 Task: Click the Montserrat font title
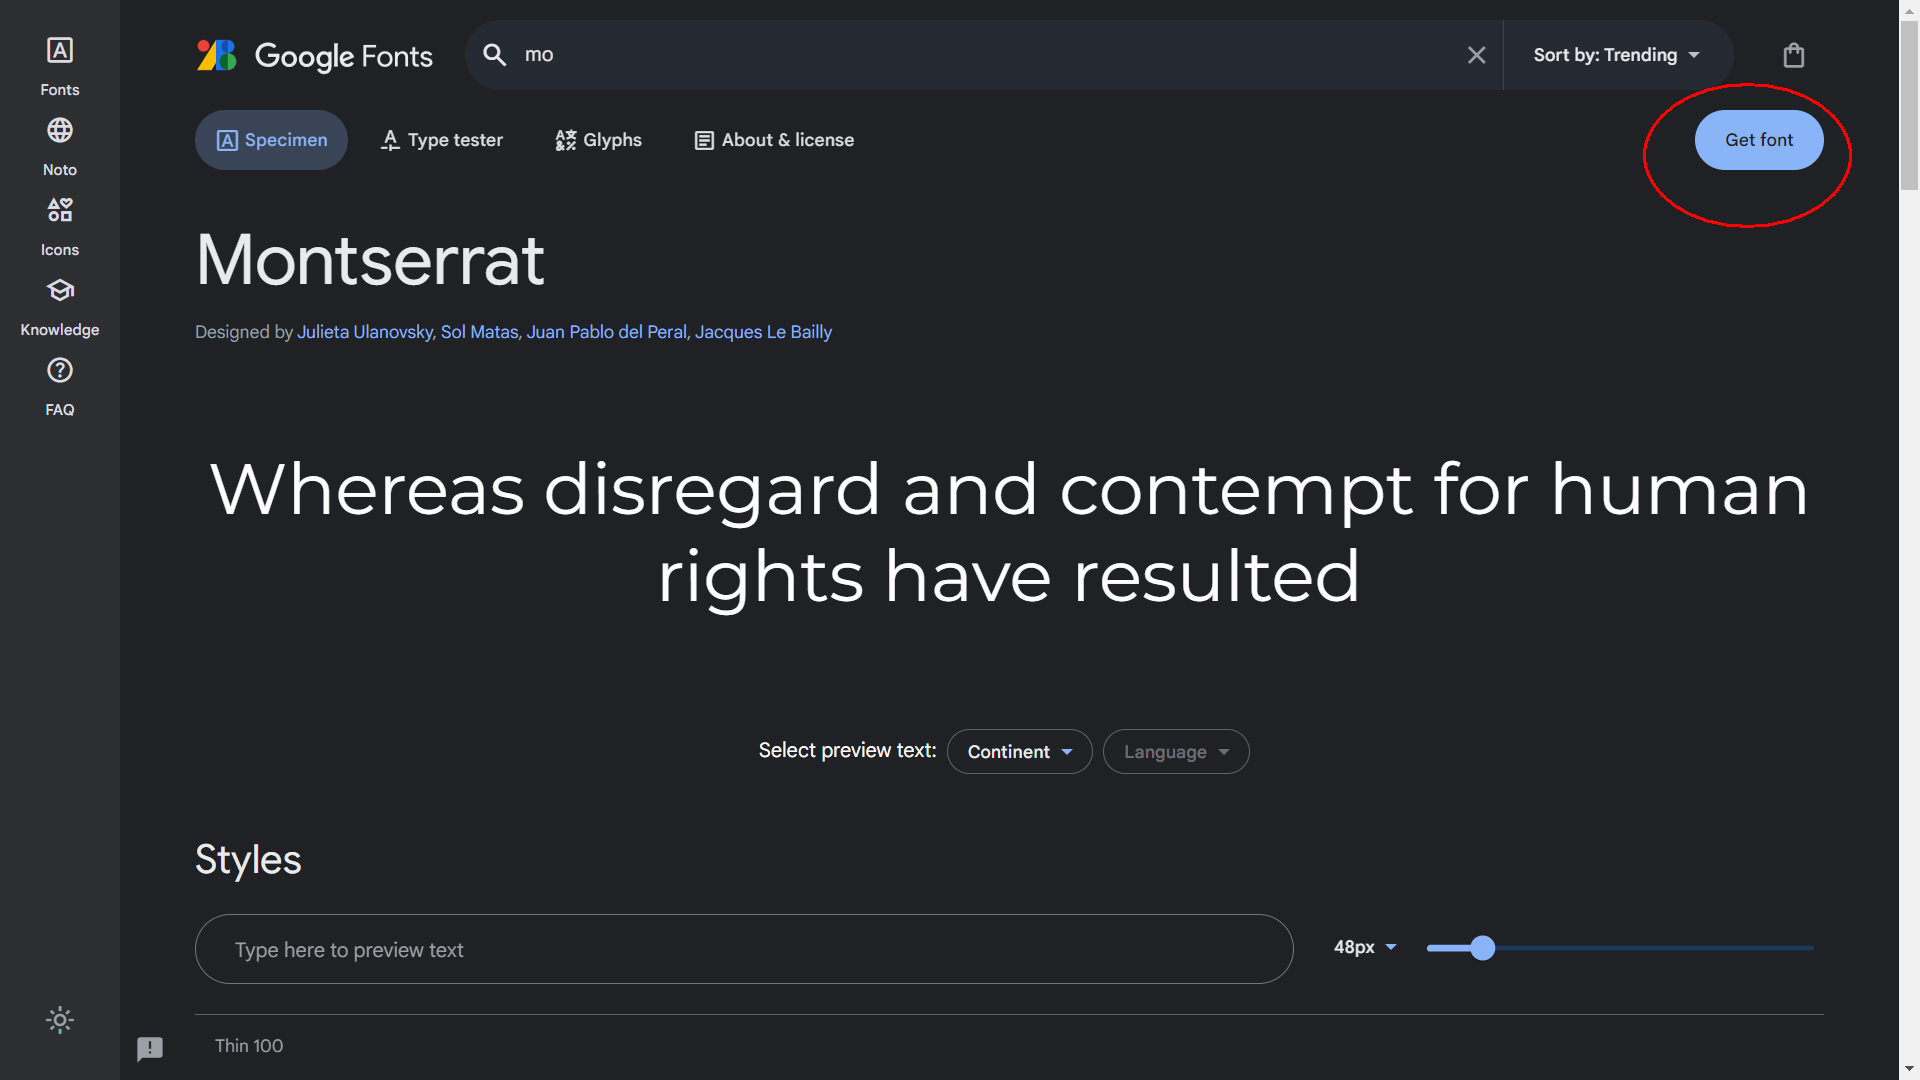click(370, 260)
